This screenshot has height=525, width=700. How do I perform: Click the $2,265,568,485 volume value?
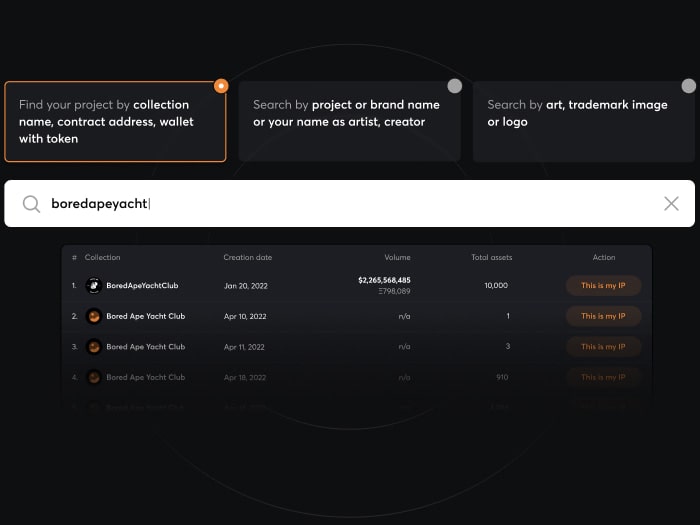(384, 280)
